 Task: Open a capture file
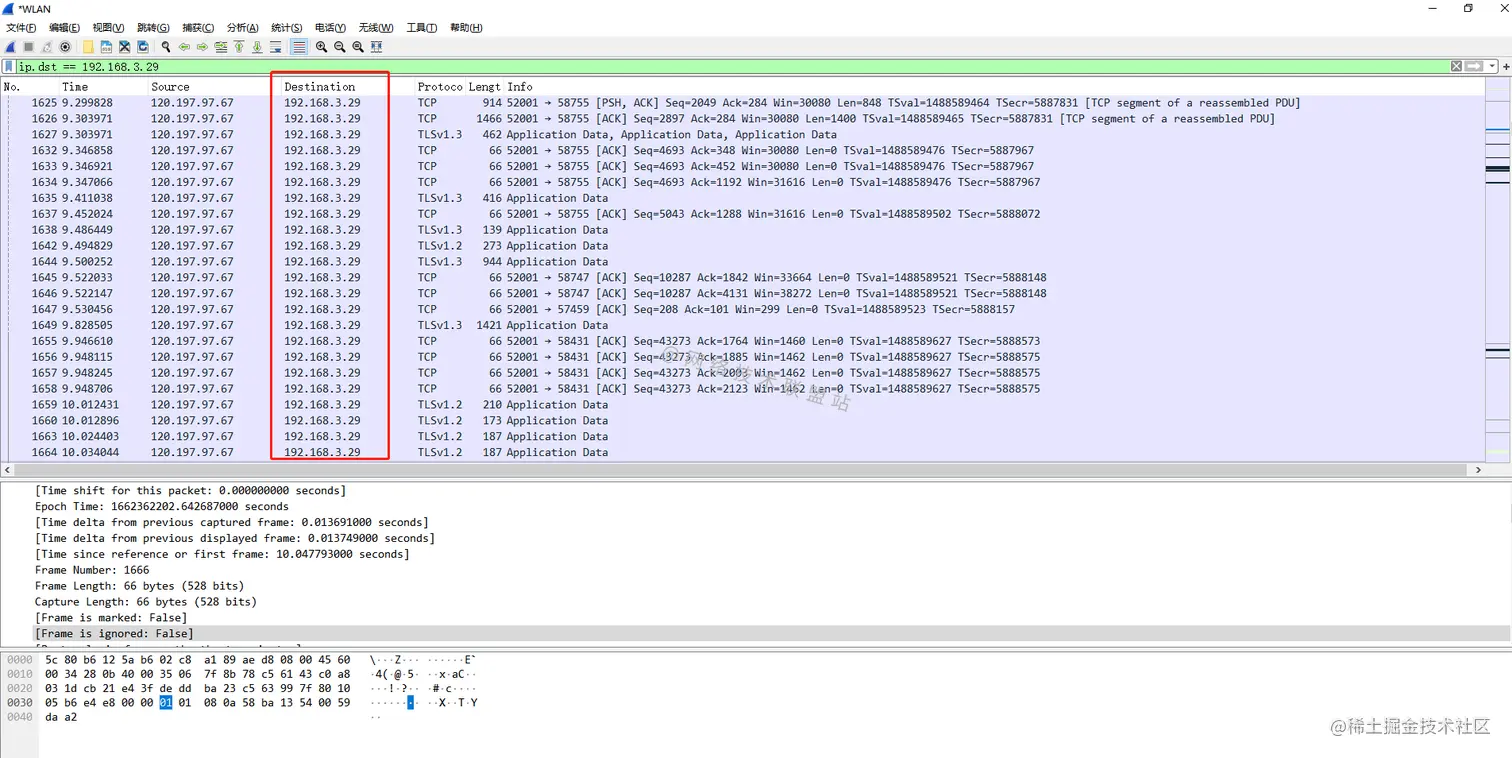click(88, 47)
